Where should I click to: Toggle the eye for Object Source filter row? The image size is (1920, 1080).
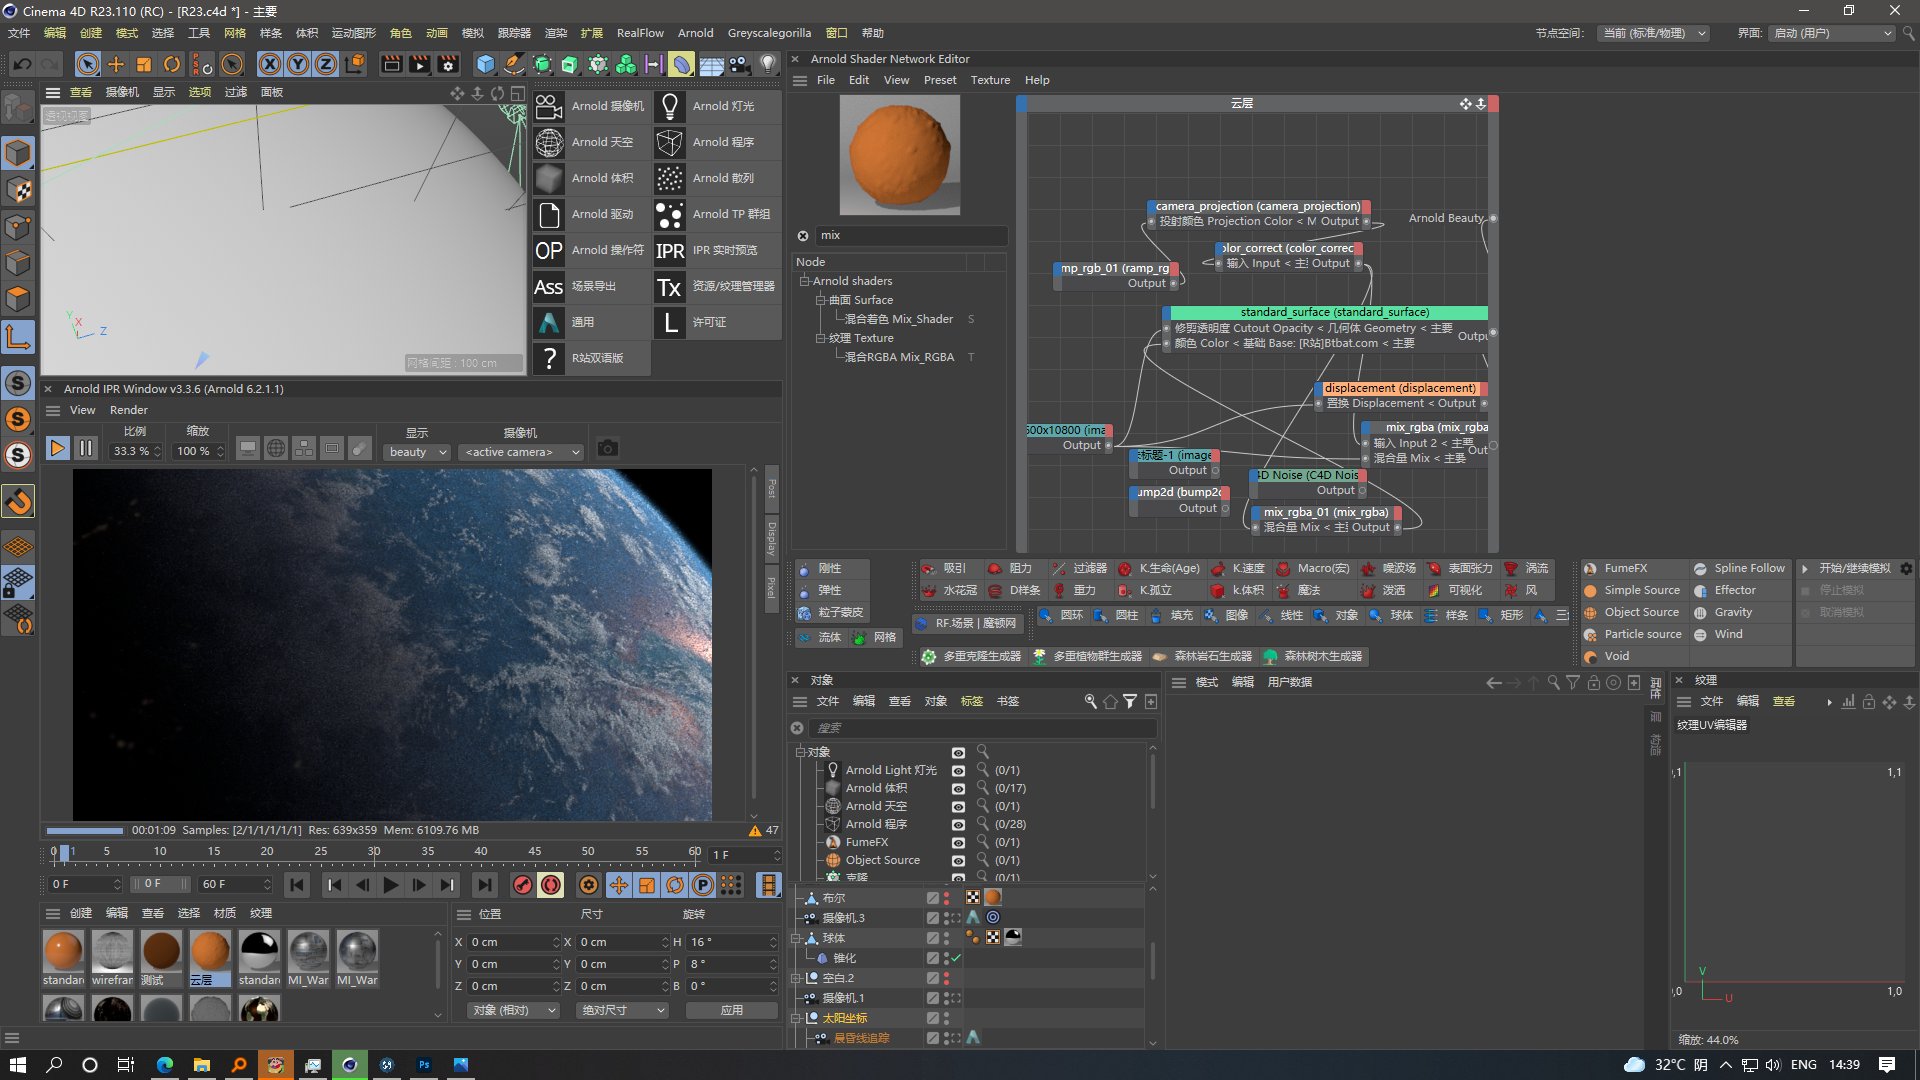point(958,861)
